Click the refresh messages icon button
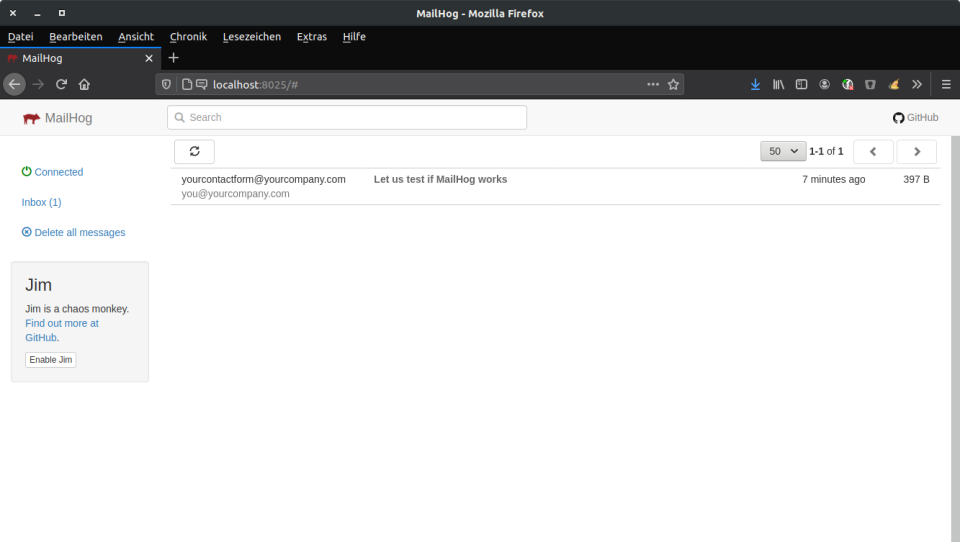 point(194,151)
